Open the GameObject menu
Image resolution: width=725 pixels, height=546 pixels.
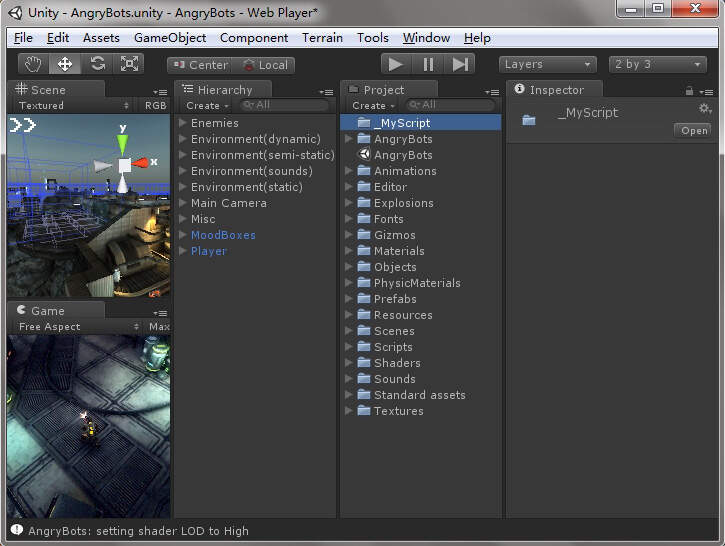(x=170, y=38)
